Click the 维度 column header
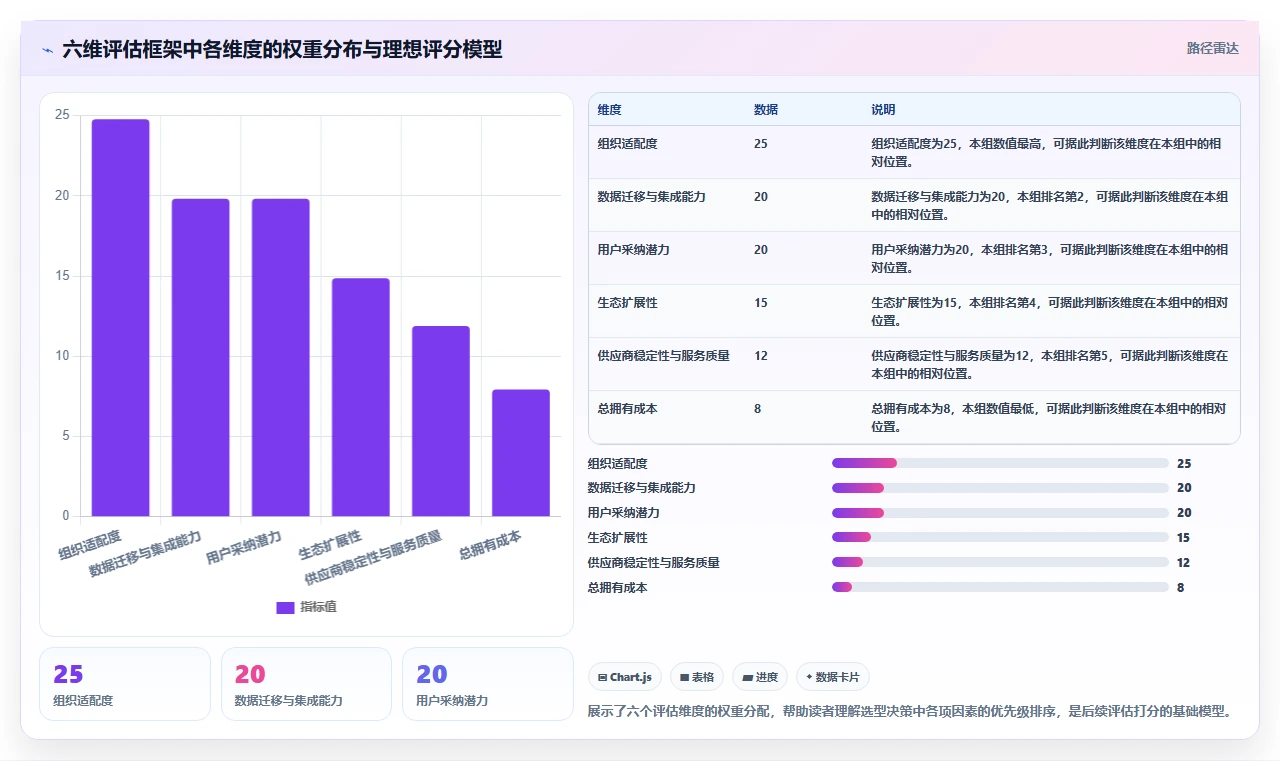The height and width of the screenshot is (761, 1280). 609,110
